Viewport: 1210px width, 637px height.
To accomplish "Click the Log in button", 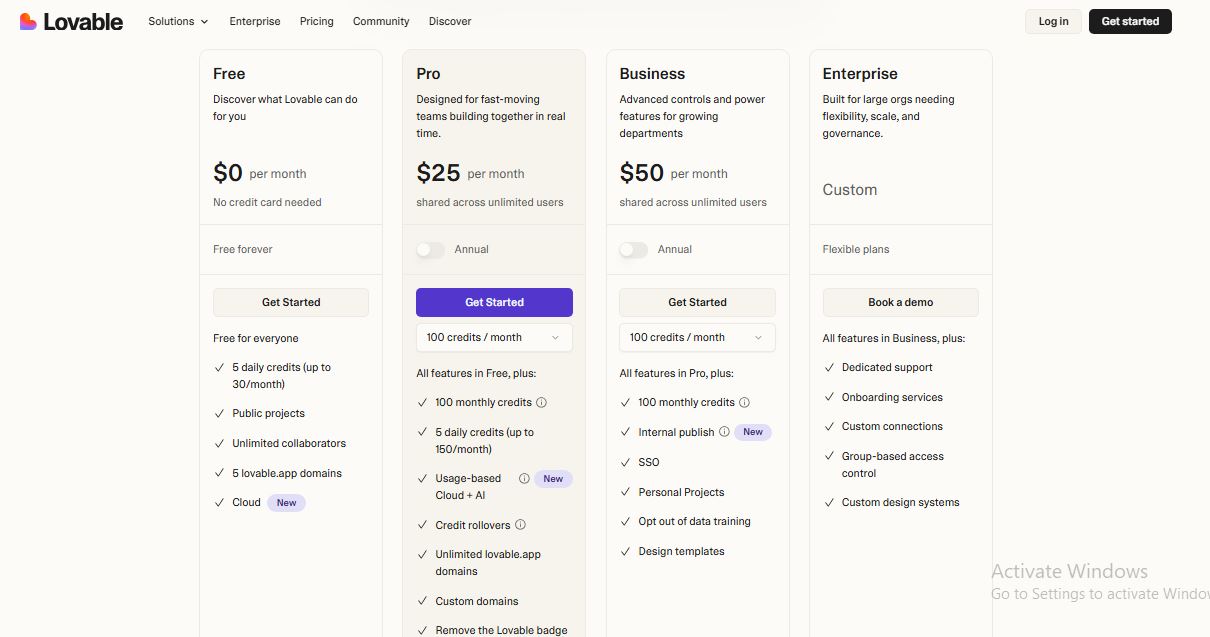I will click(x=1053, y=21).
